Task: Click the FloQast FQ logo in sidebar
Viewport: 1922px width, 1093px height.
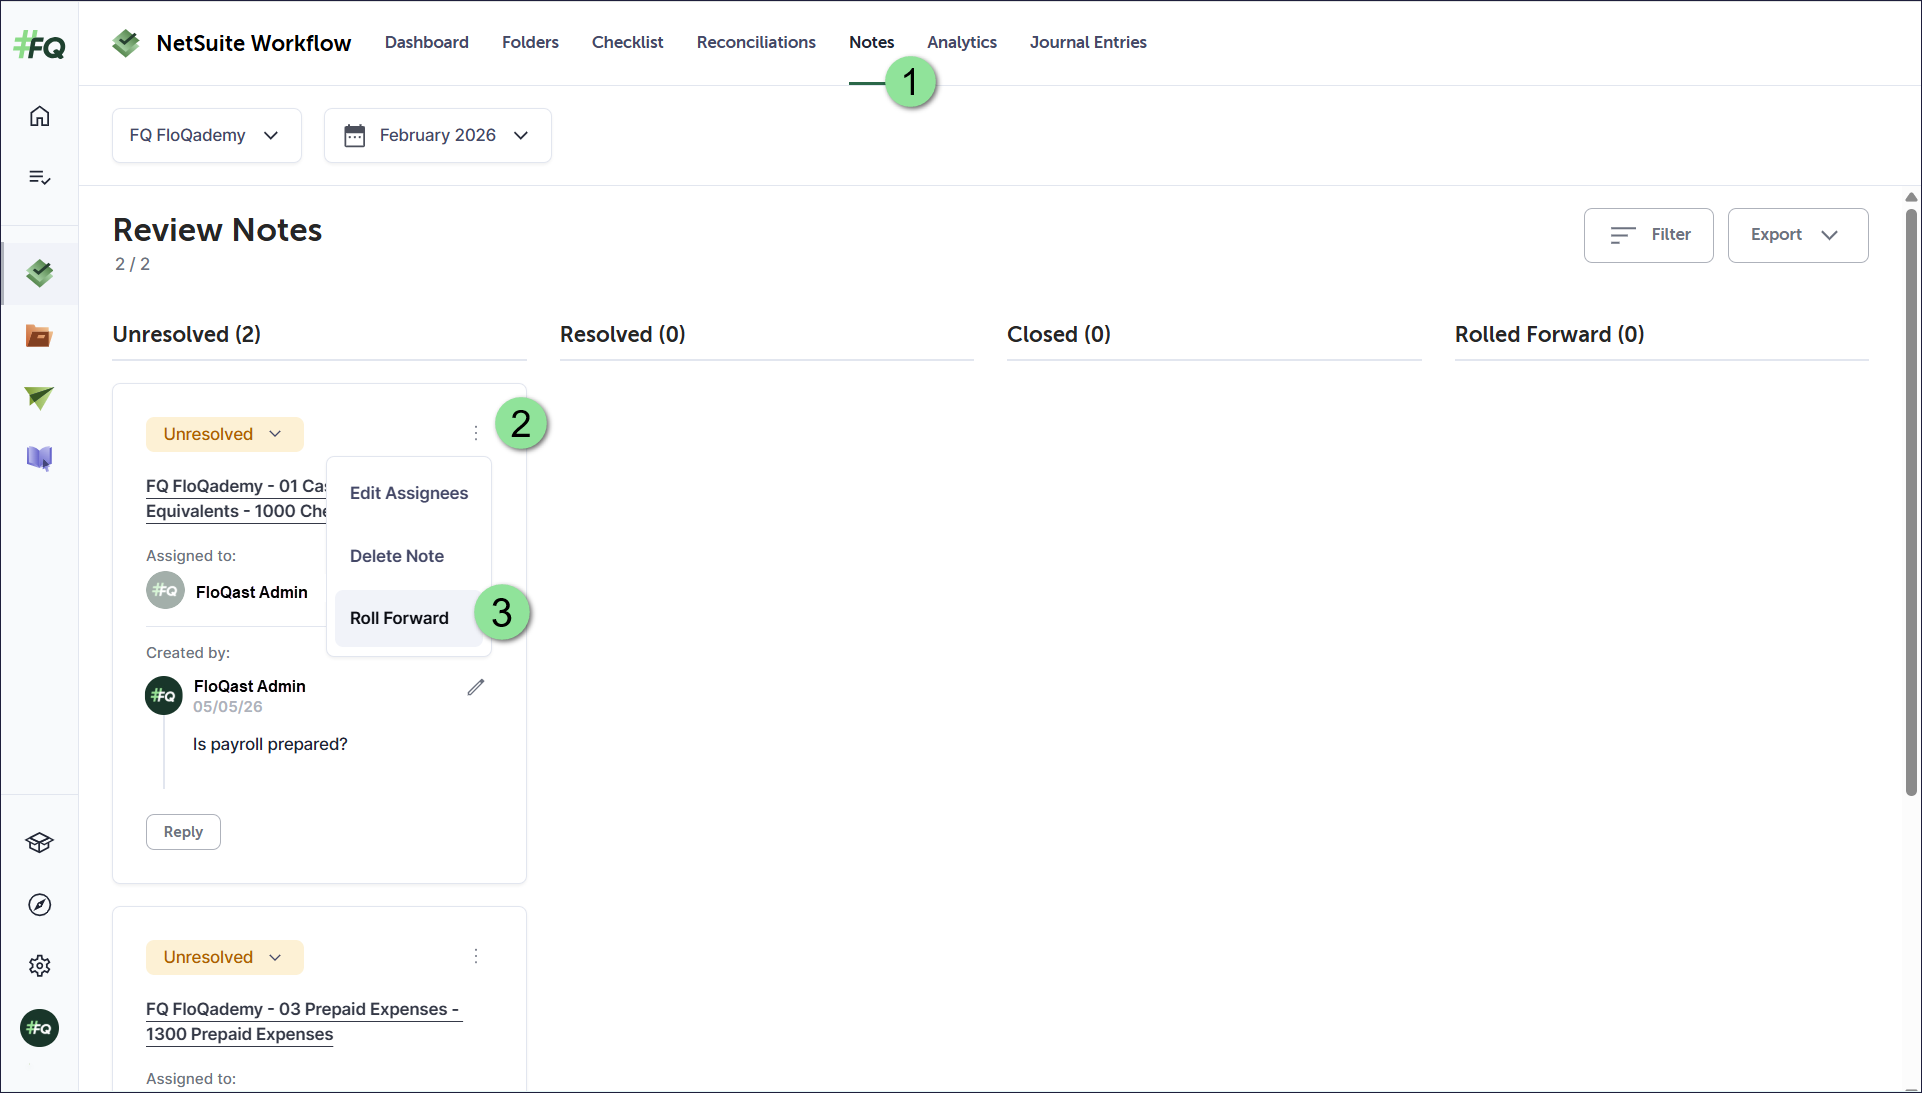Action: [x=39, y=45]
